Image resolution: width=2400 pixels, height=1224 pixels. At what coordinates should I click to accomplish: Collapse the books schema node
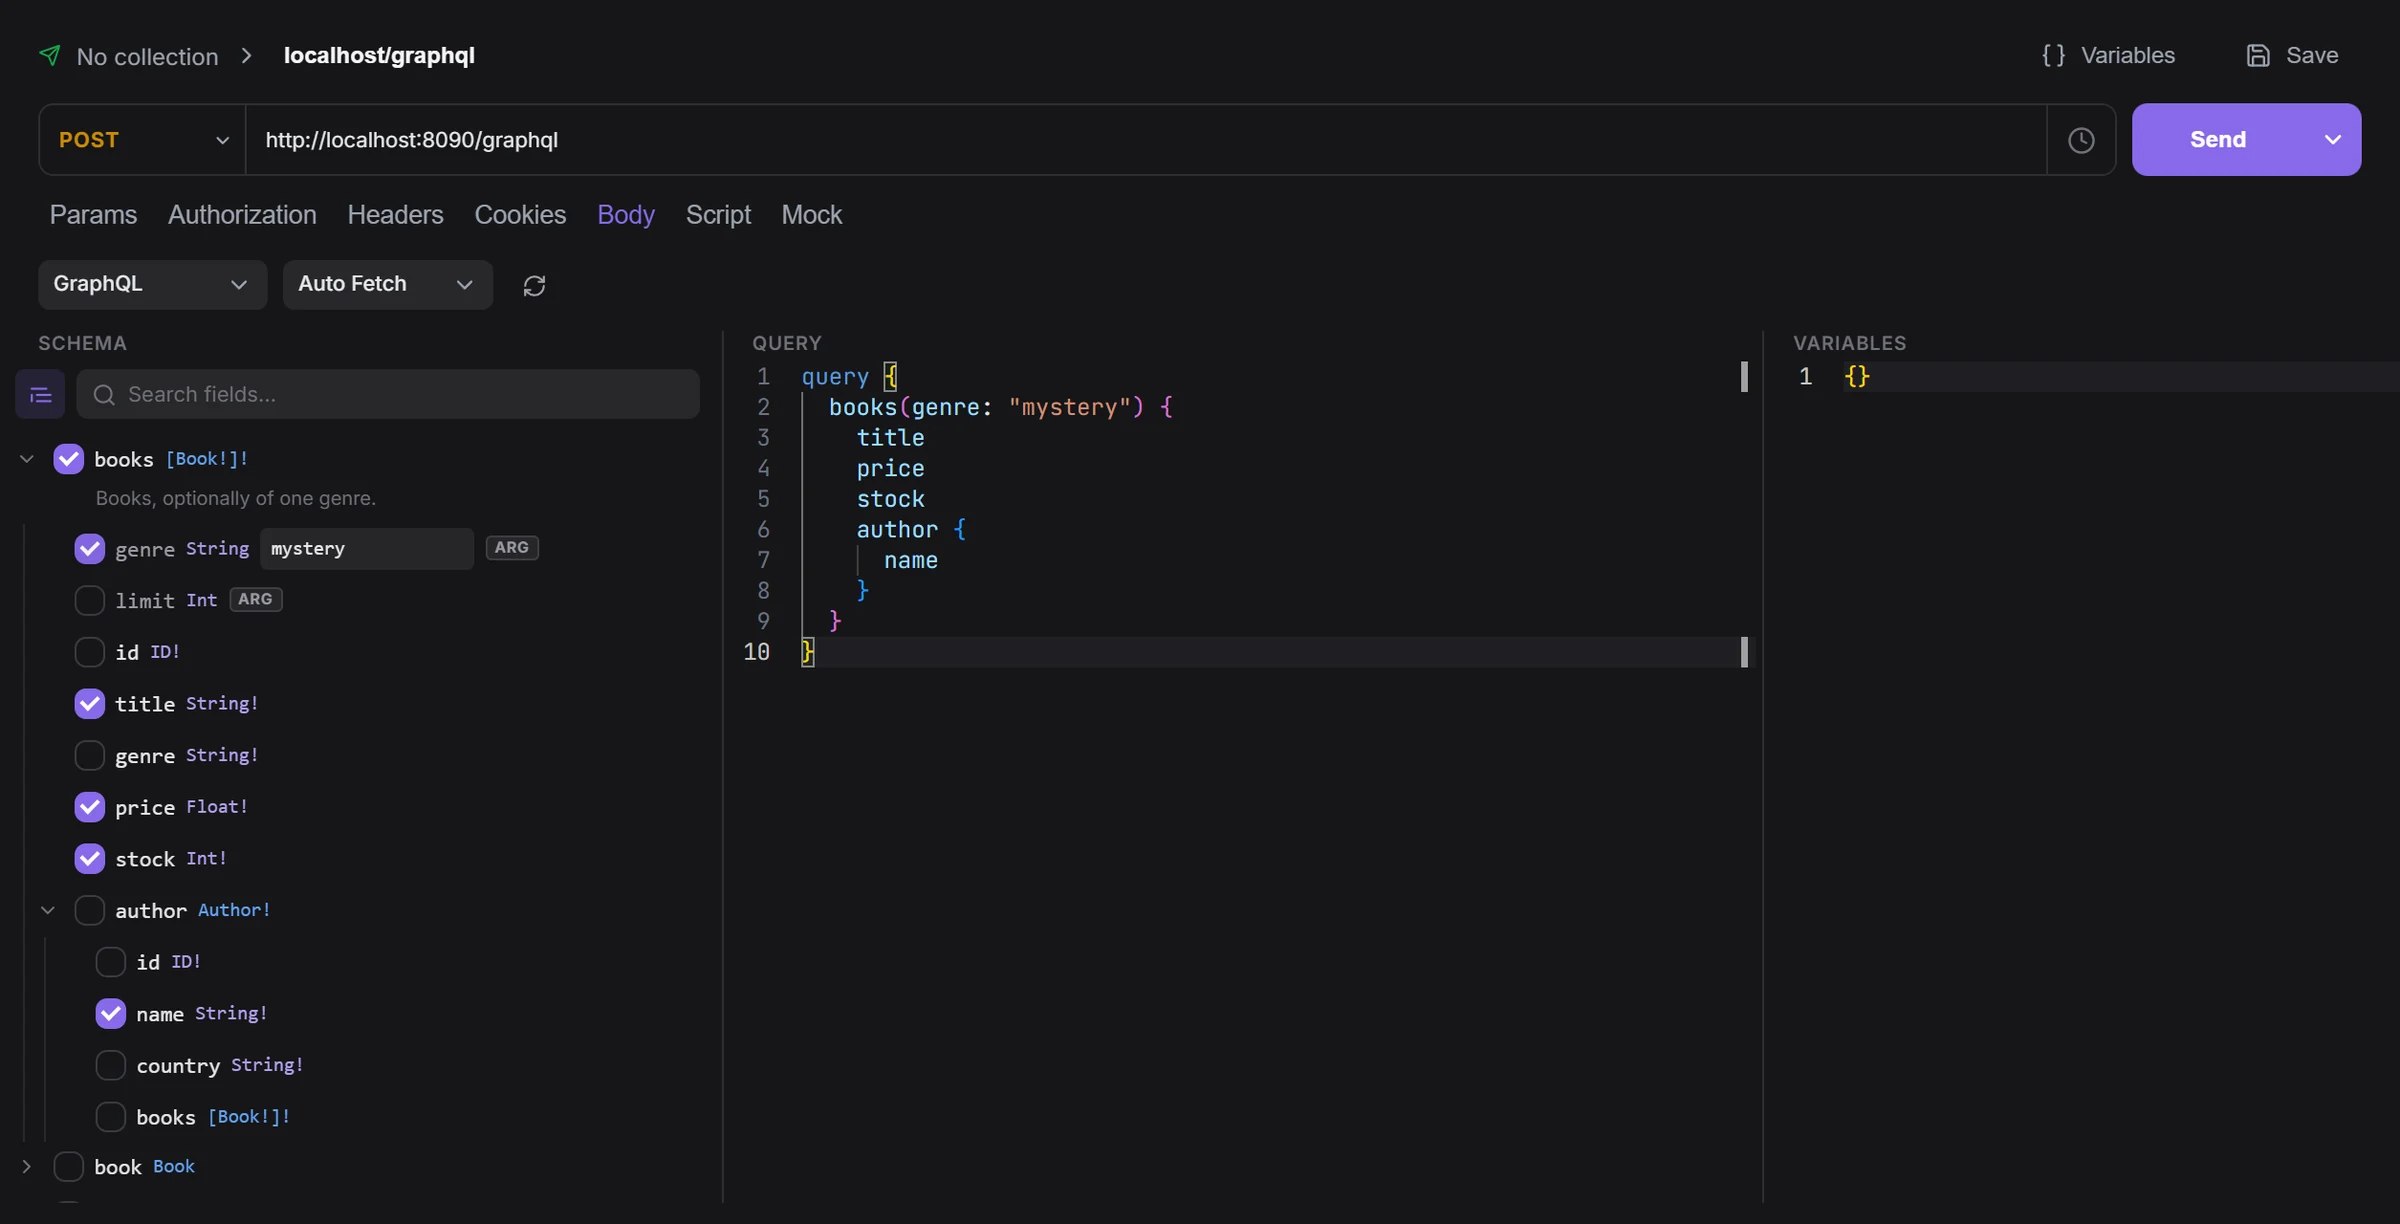(27, 459)
